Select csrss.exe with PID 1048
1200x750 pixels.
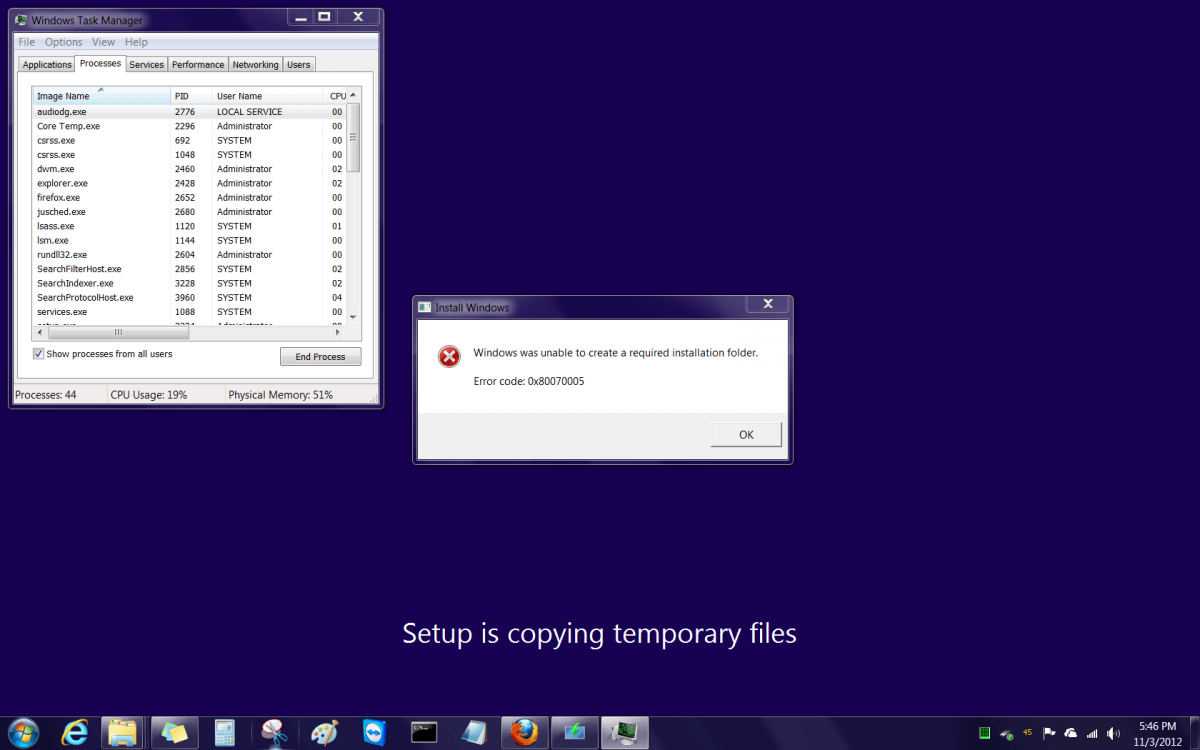(190, 155)
